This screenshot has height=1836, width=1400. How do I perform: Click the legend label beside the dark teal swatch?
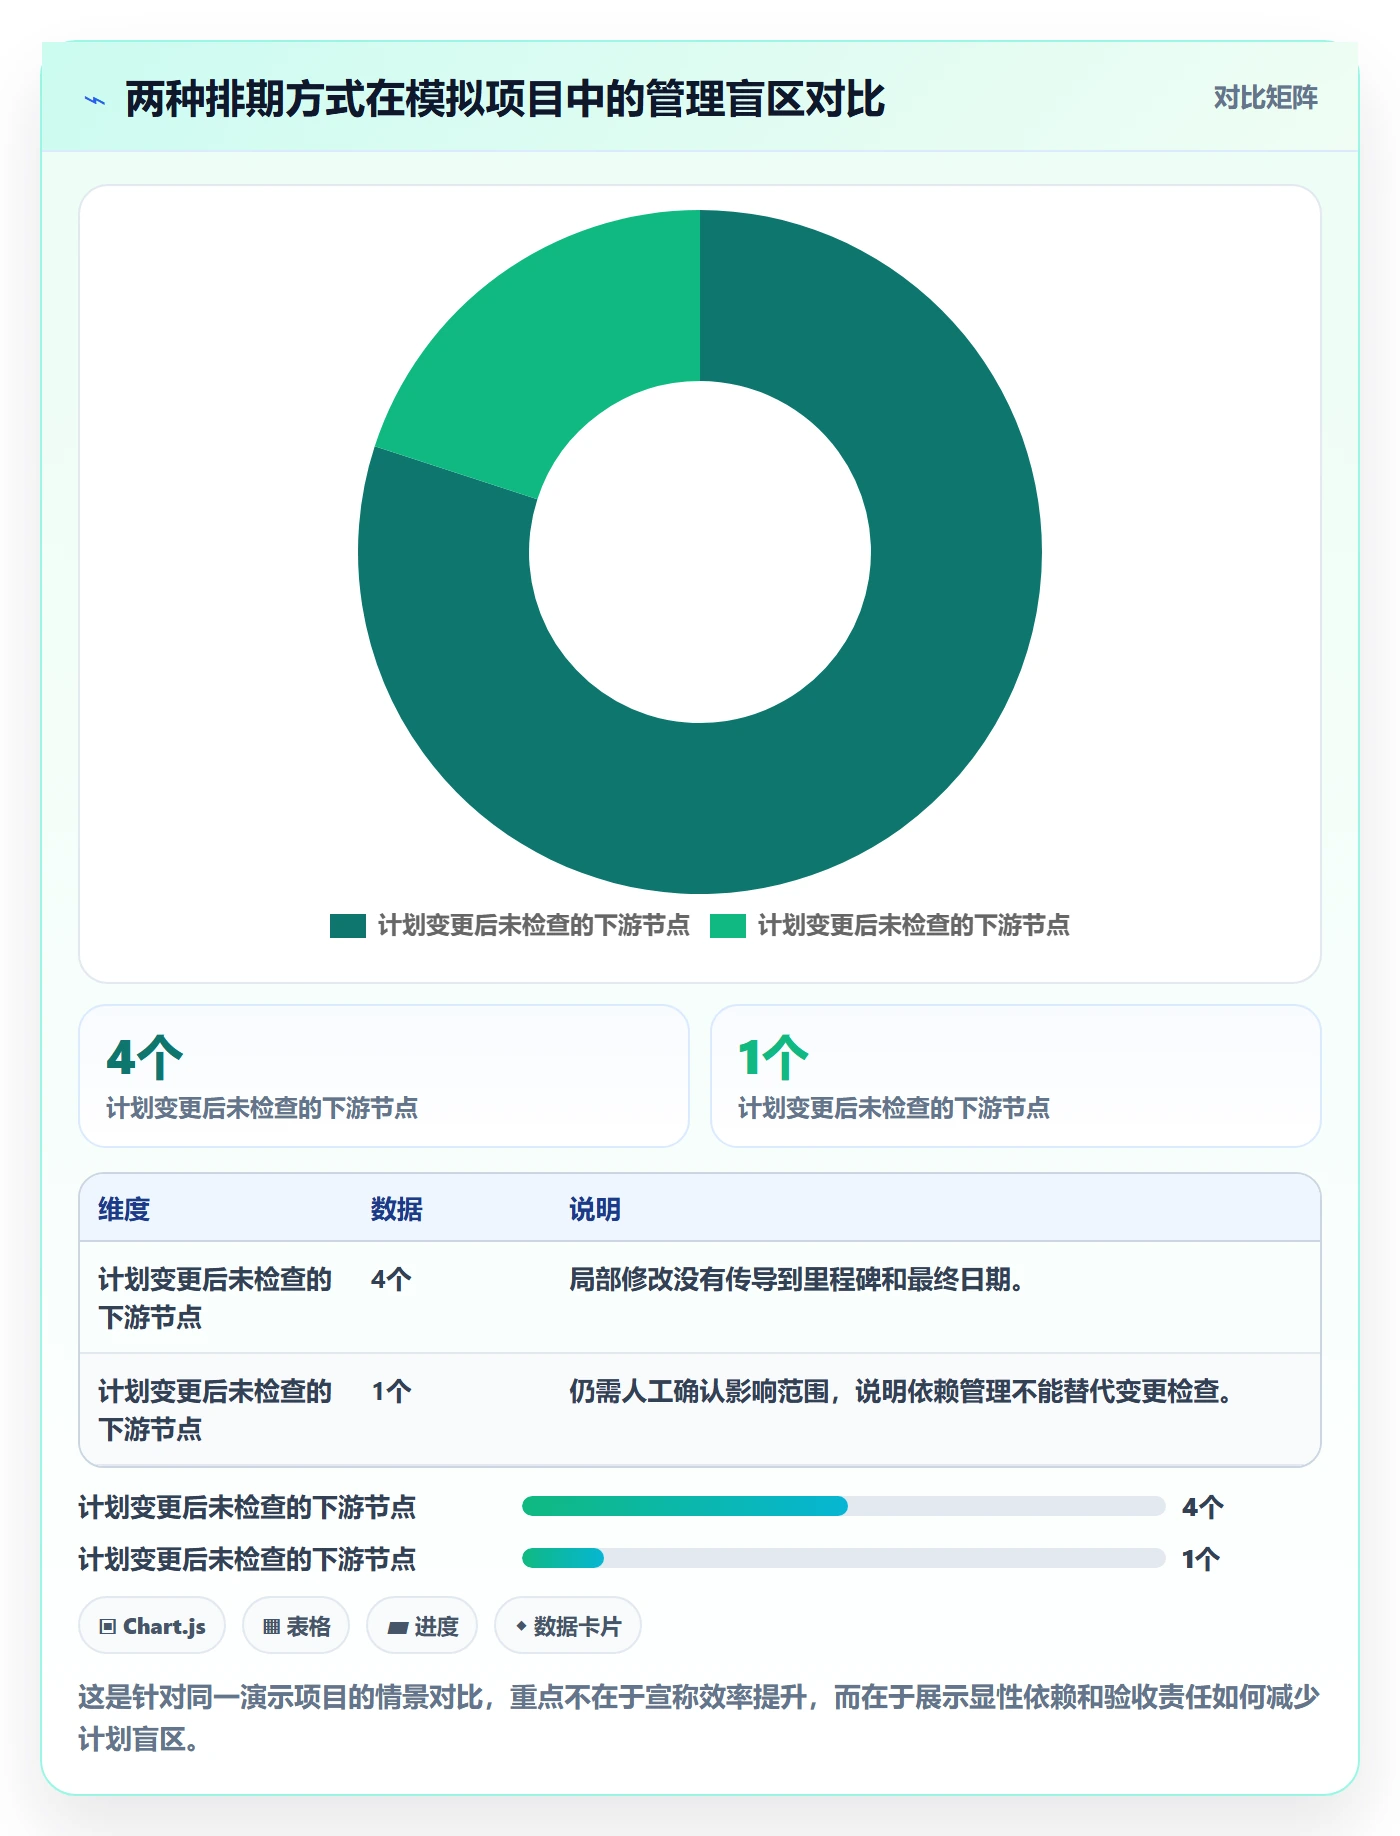(534, 925)
